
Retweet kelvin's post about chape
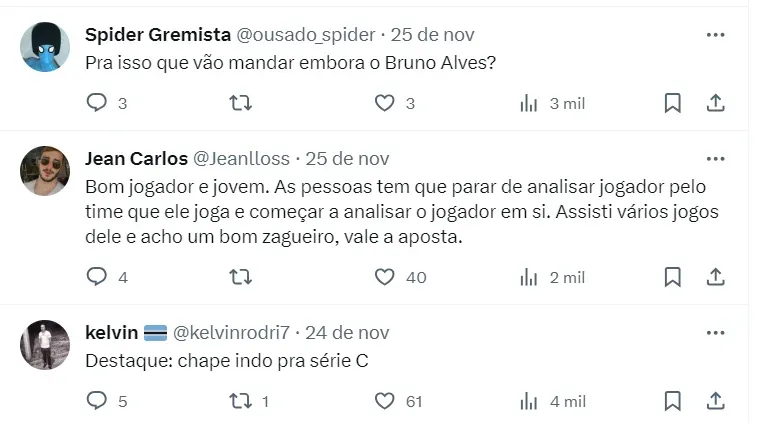click(x=240, y=401)
